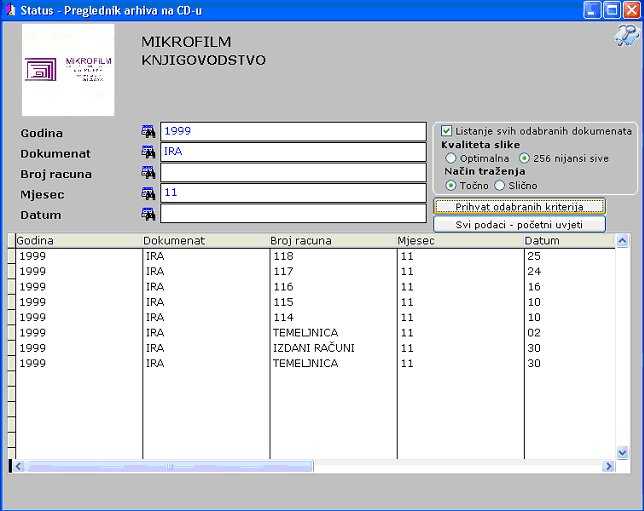Click the horizontal scrollbar thumb
Screen dimensions: 644x511
(x=169, y=466)
